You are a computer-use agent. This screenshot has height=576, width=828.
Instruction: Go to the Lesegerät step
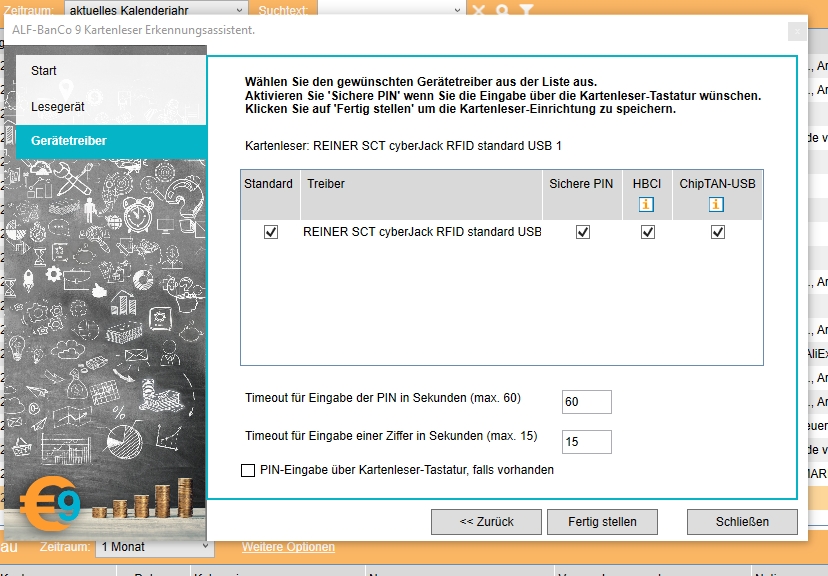[111, 107]
